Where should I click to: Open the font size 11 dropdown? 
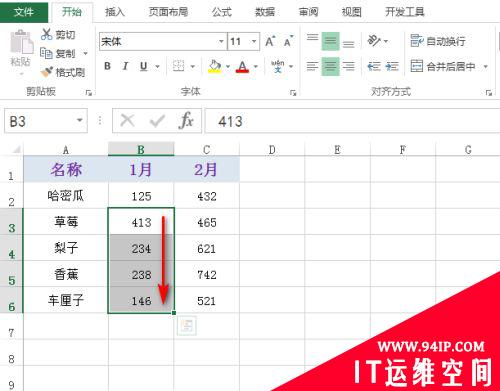click(254, 41)
